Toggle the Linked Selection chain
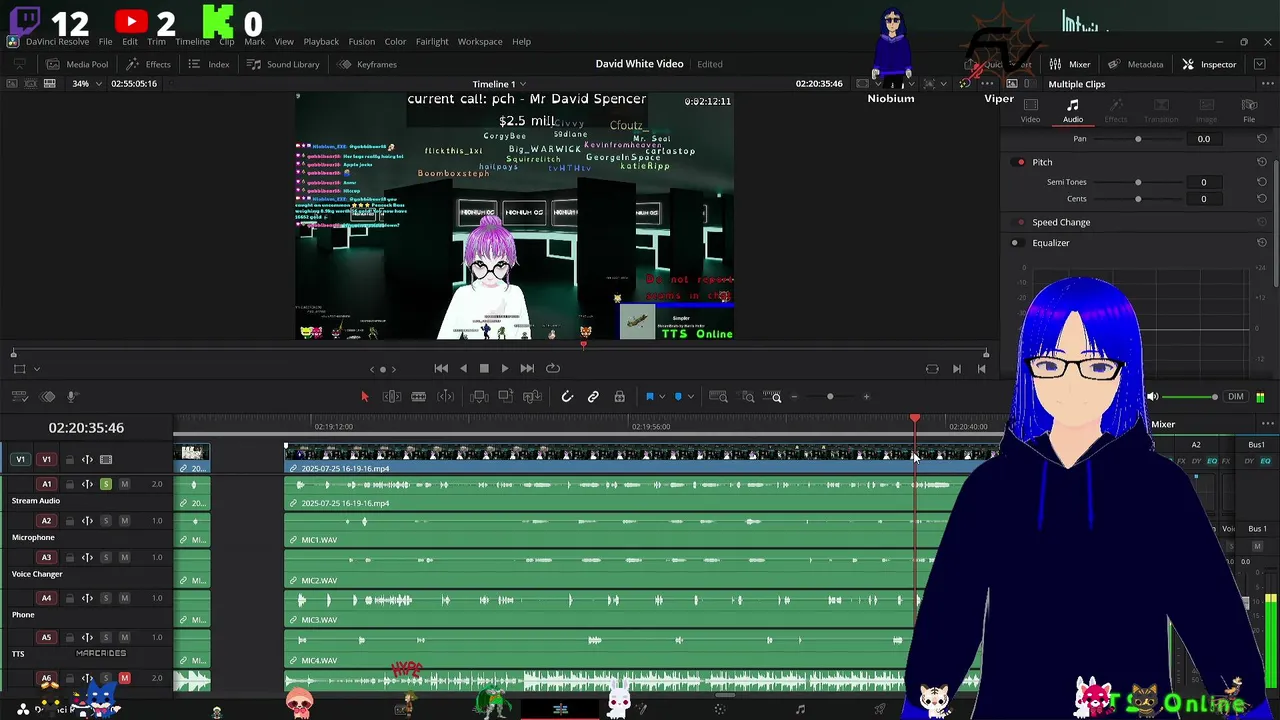The width and height of the screenshot is (1280, 720). tap(593, 397)
